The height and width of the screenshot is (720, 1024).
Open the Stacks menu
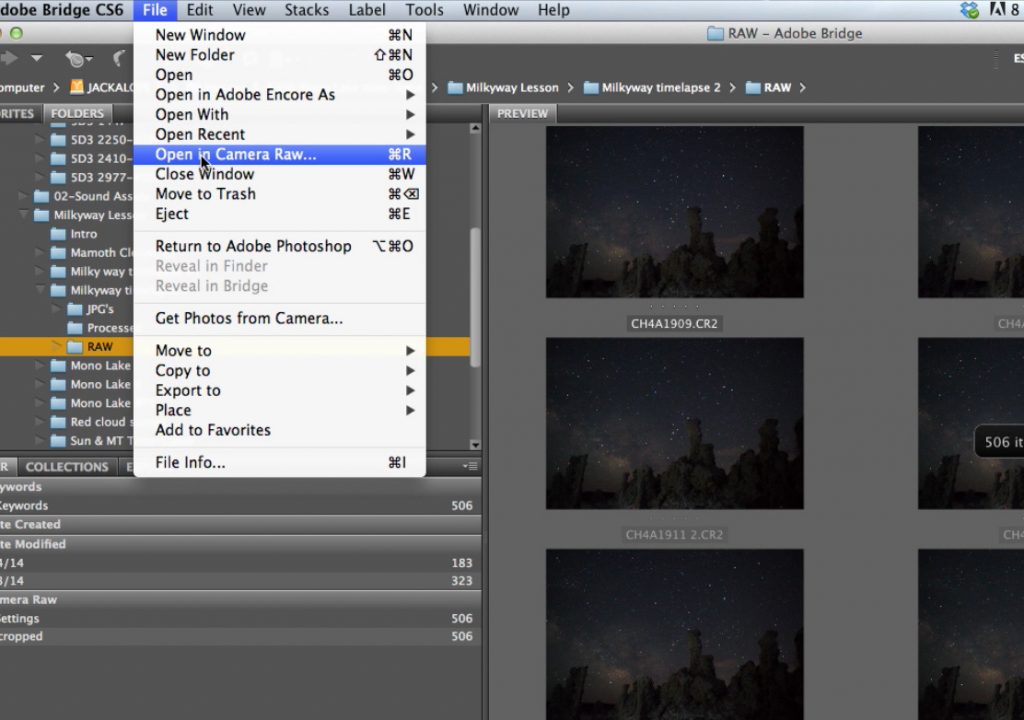coord(306,10)
